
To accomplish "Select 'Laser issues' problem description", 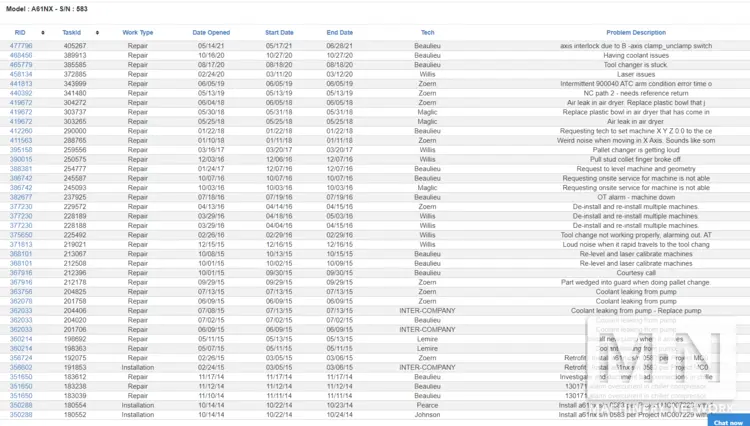I will click(636, 74).
